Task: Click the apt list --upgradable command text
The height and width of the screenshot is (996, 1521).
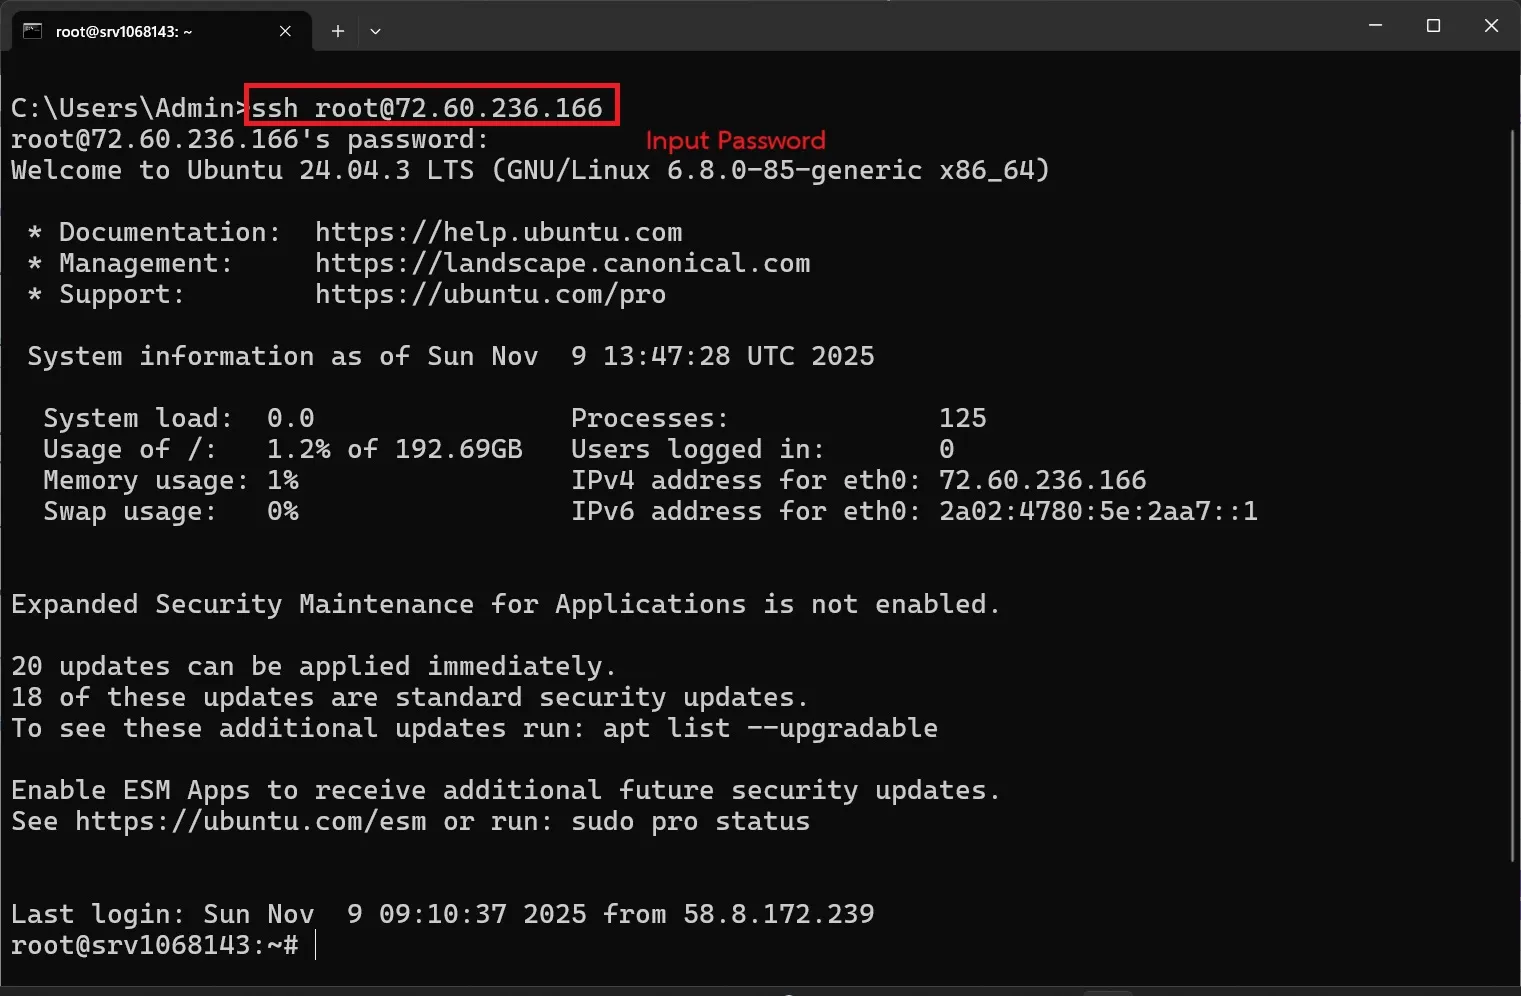Action: (770, 728)
